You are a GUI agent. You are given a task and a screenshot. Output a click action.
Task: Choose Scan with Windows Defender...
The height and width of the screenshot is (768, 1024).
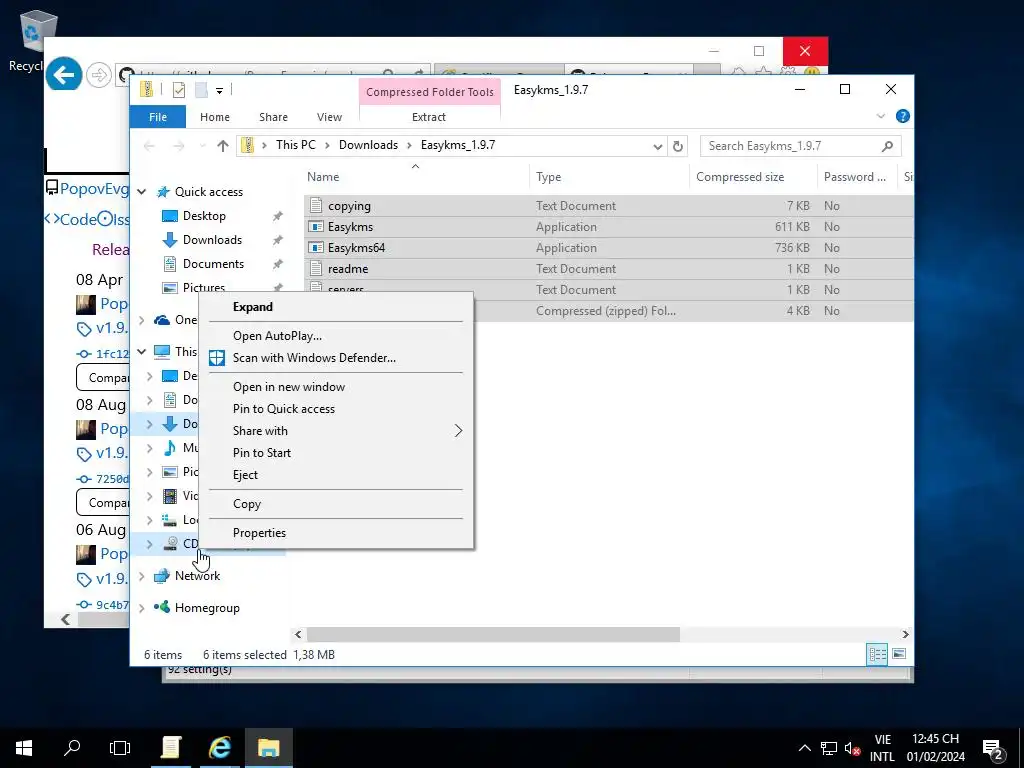point(336,358)
